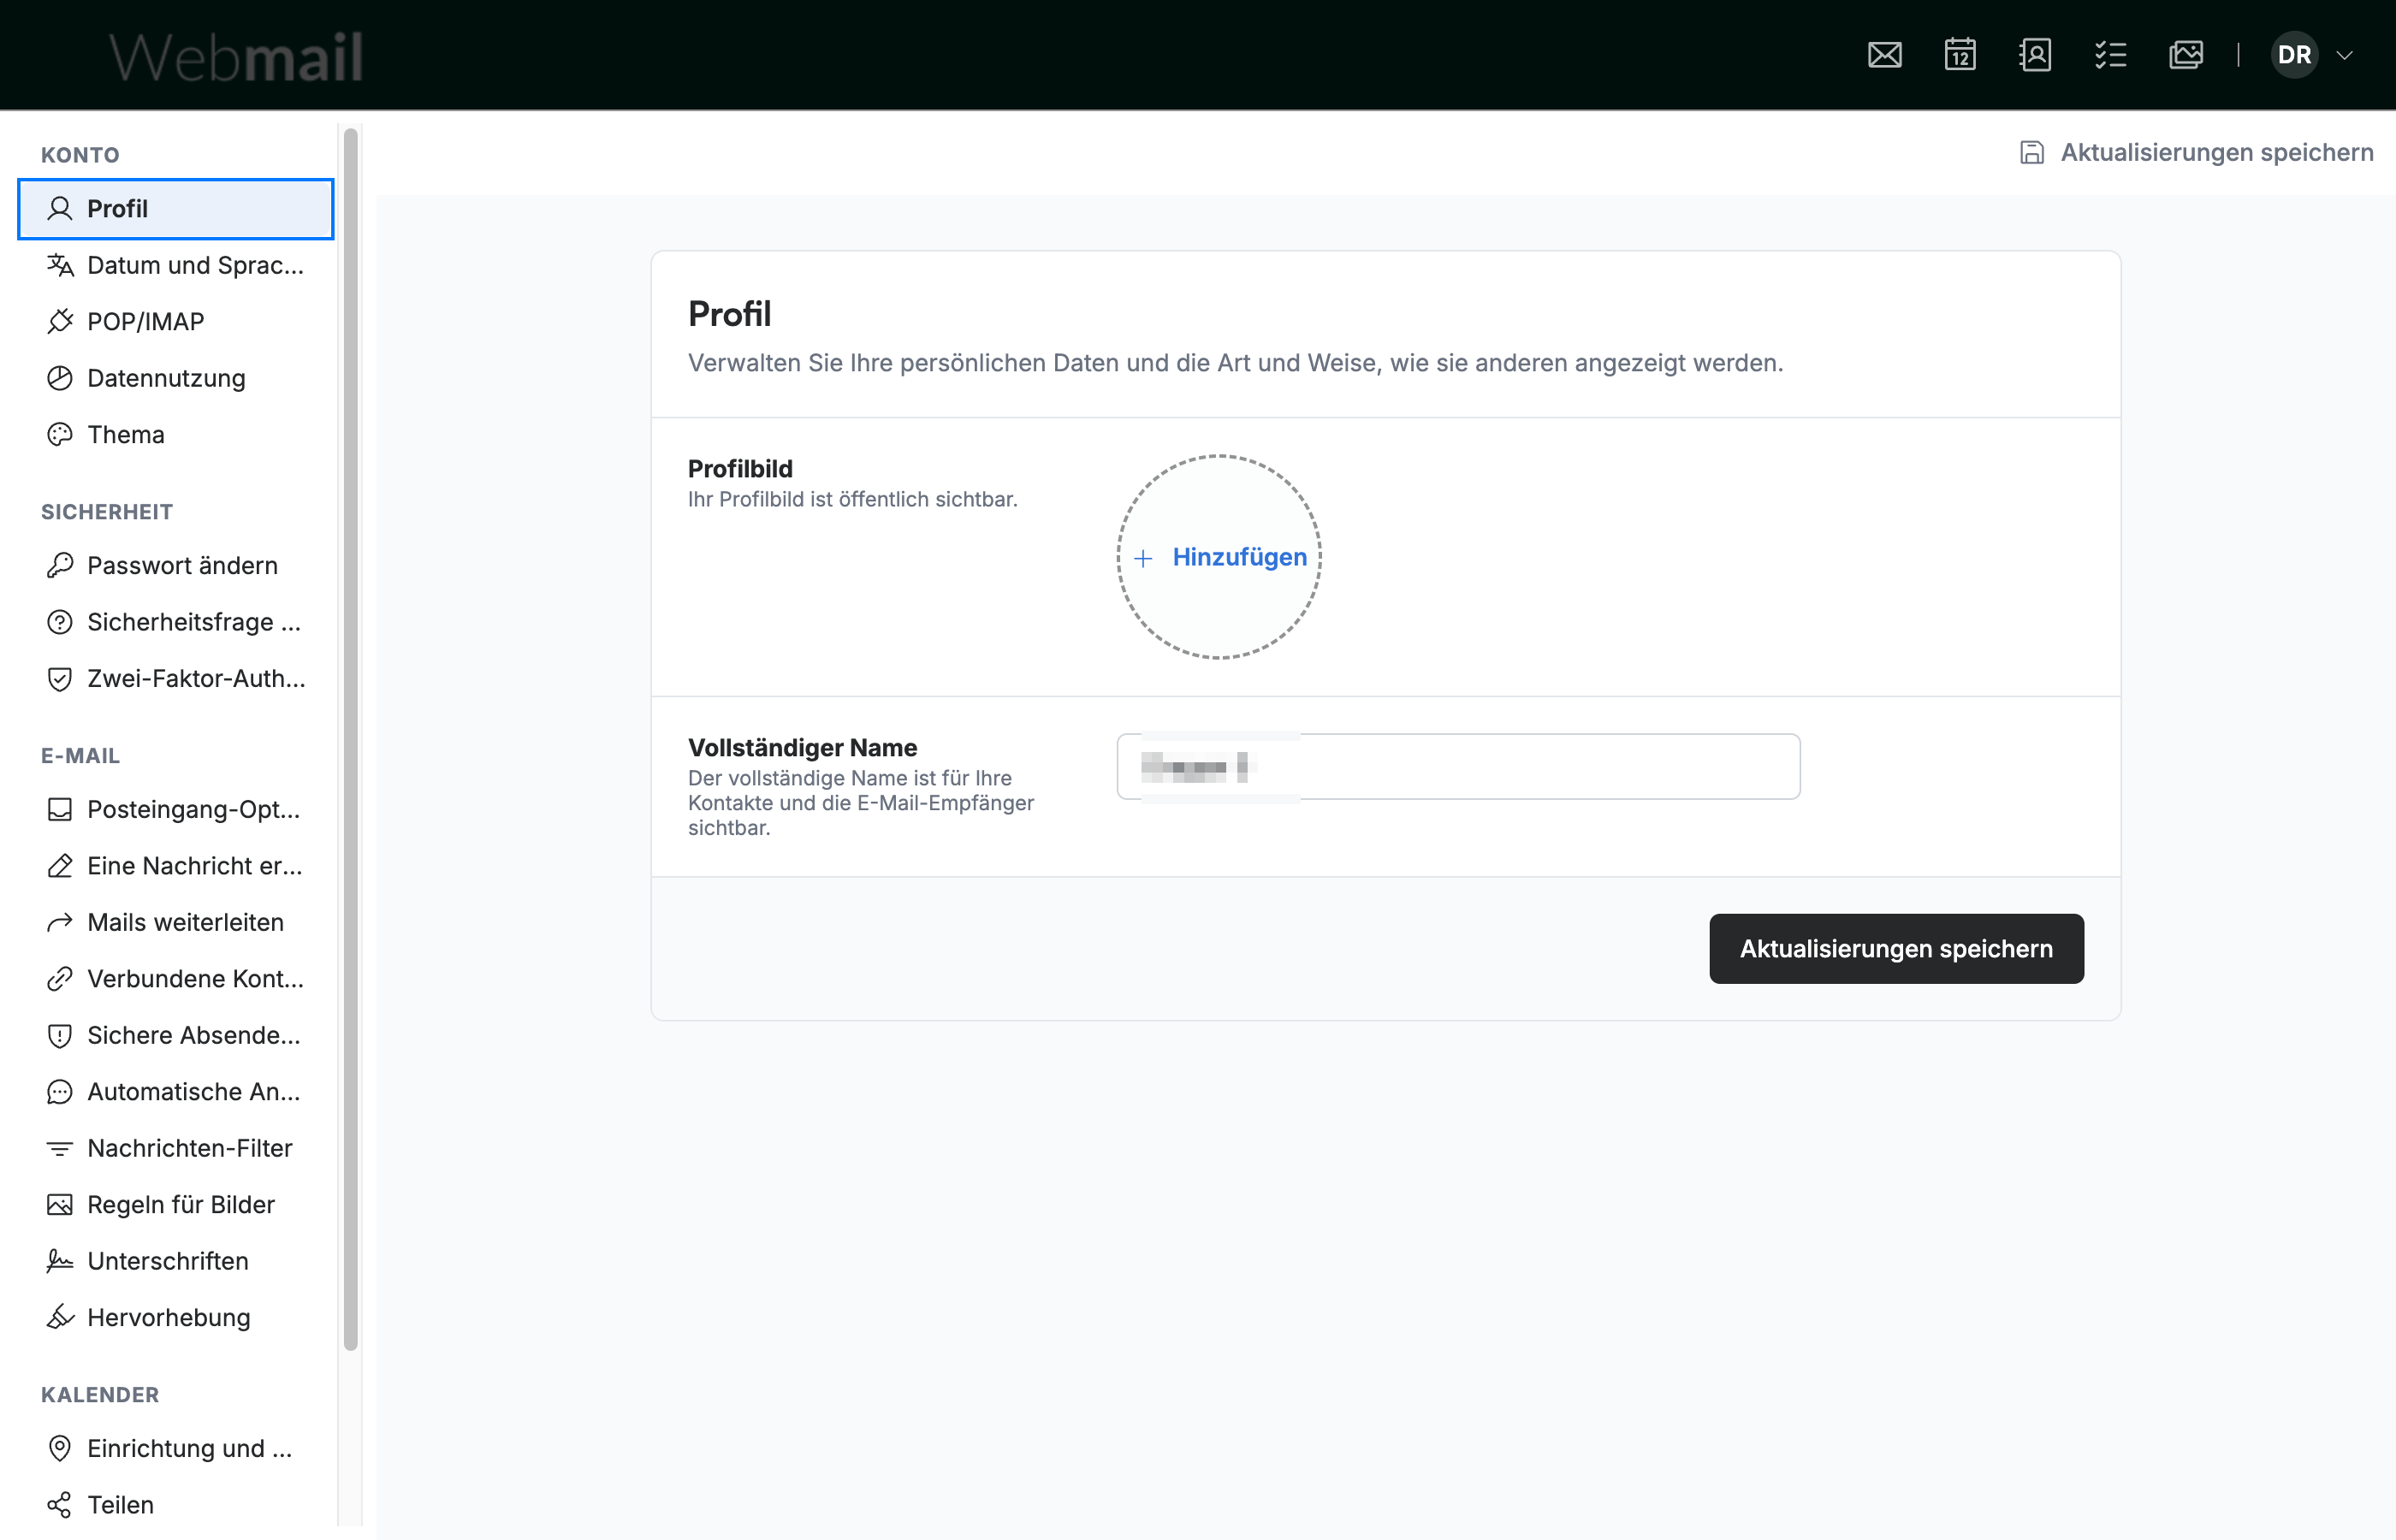
Task: Open Sichere Absende... settings entry
Action: click(176, 1035)
